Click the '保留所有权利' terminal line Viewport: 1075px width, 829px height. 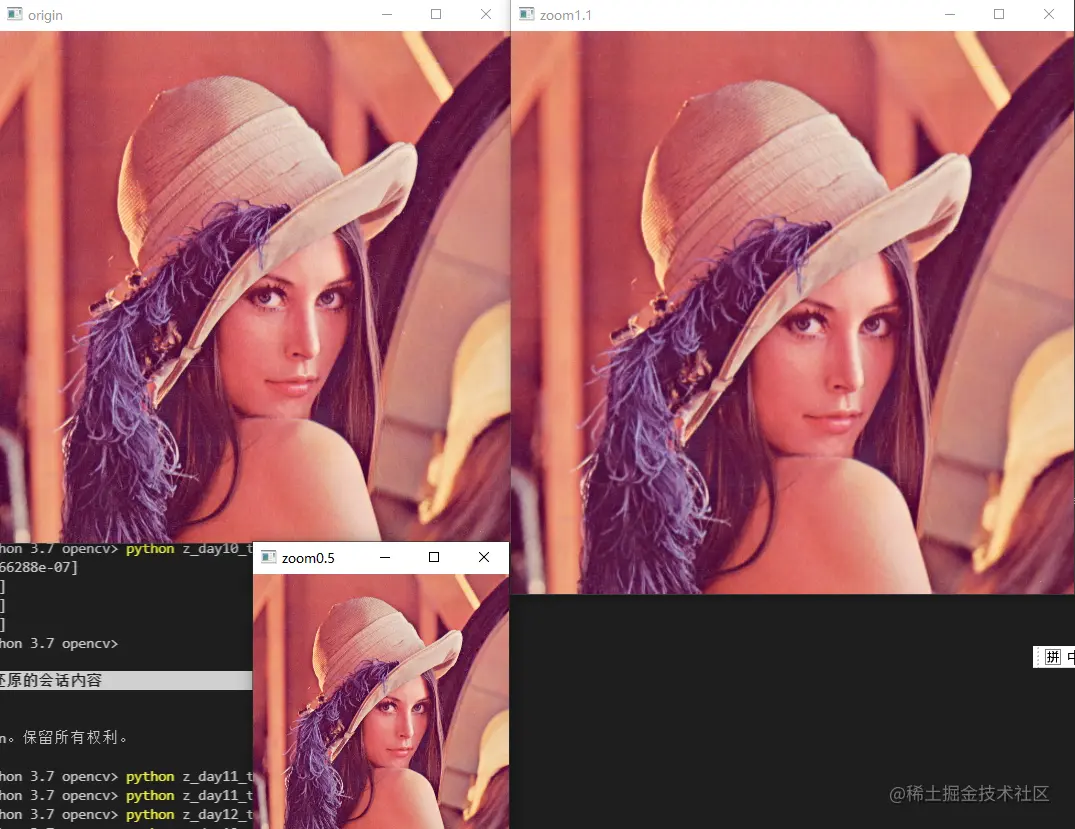point(64,737)
